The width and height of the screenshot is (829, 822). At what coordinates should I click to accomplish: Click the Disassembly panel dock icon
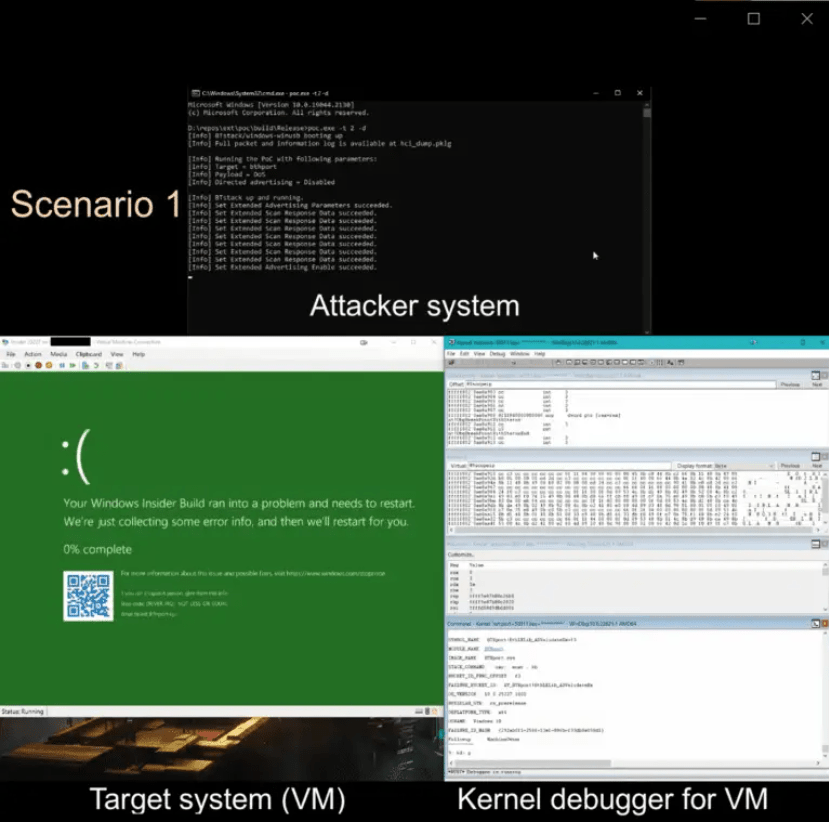pos(815,374)
